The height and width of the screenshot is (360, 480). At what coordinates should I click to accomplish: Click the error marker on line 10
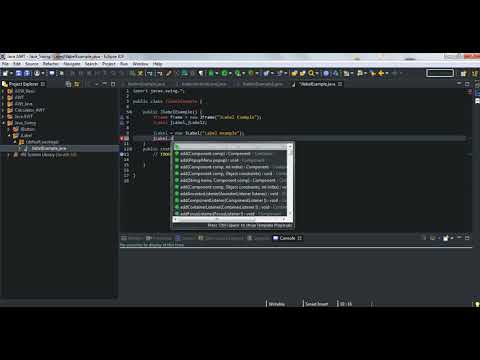(x=122, y=138)
